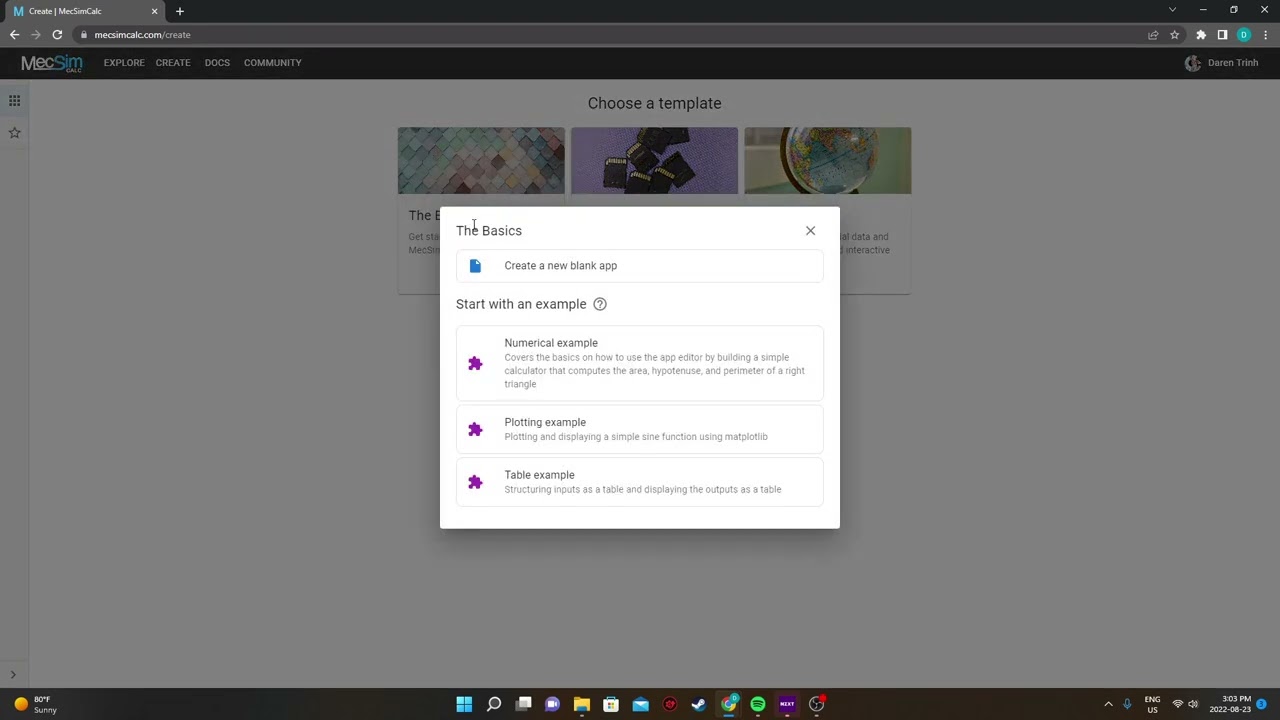This screenshot has height=720, width=1280.
Task: Share this page icon in address bar
Action: coord(1153,35)
